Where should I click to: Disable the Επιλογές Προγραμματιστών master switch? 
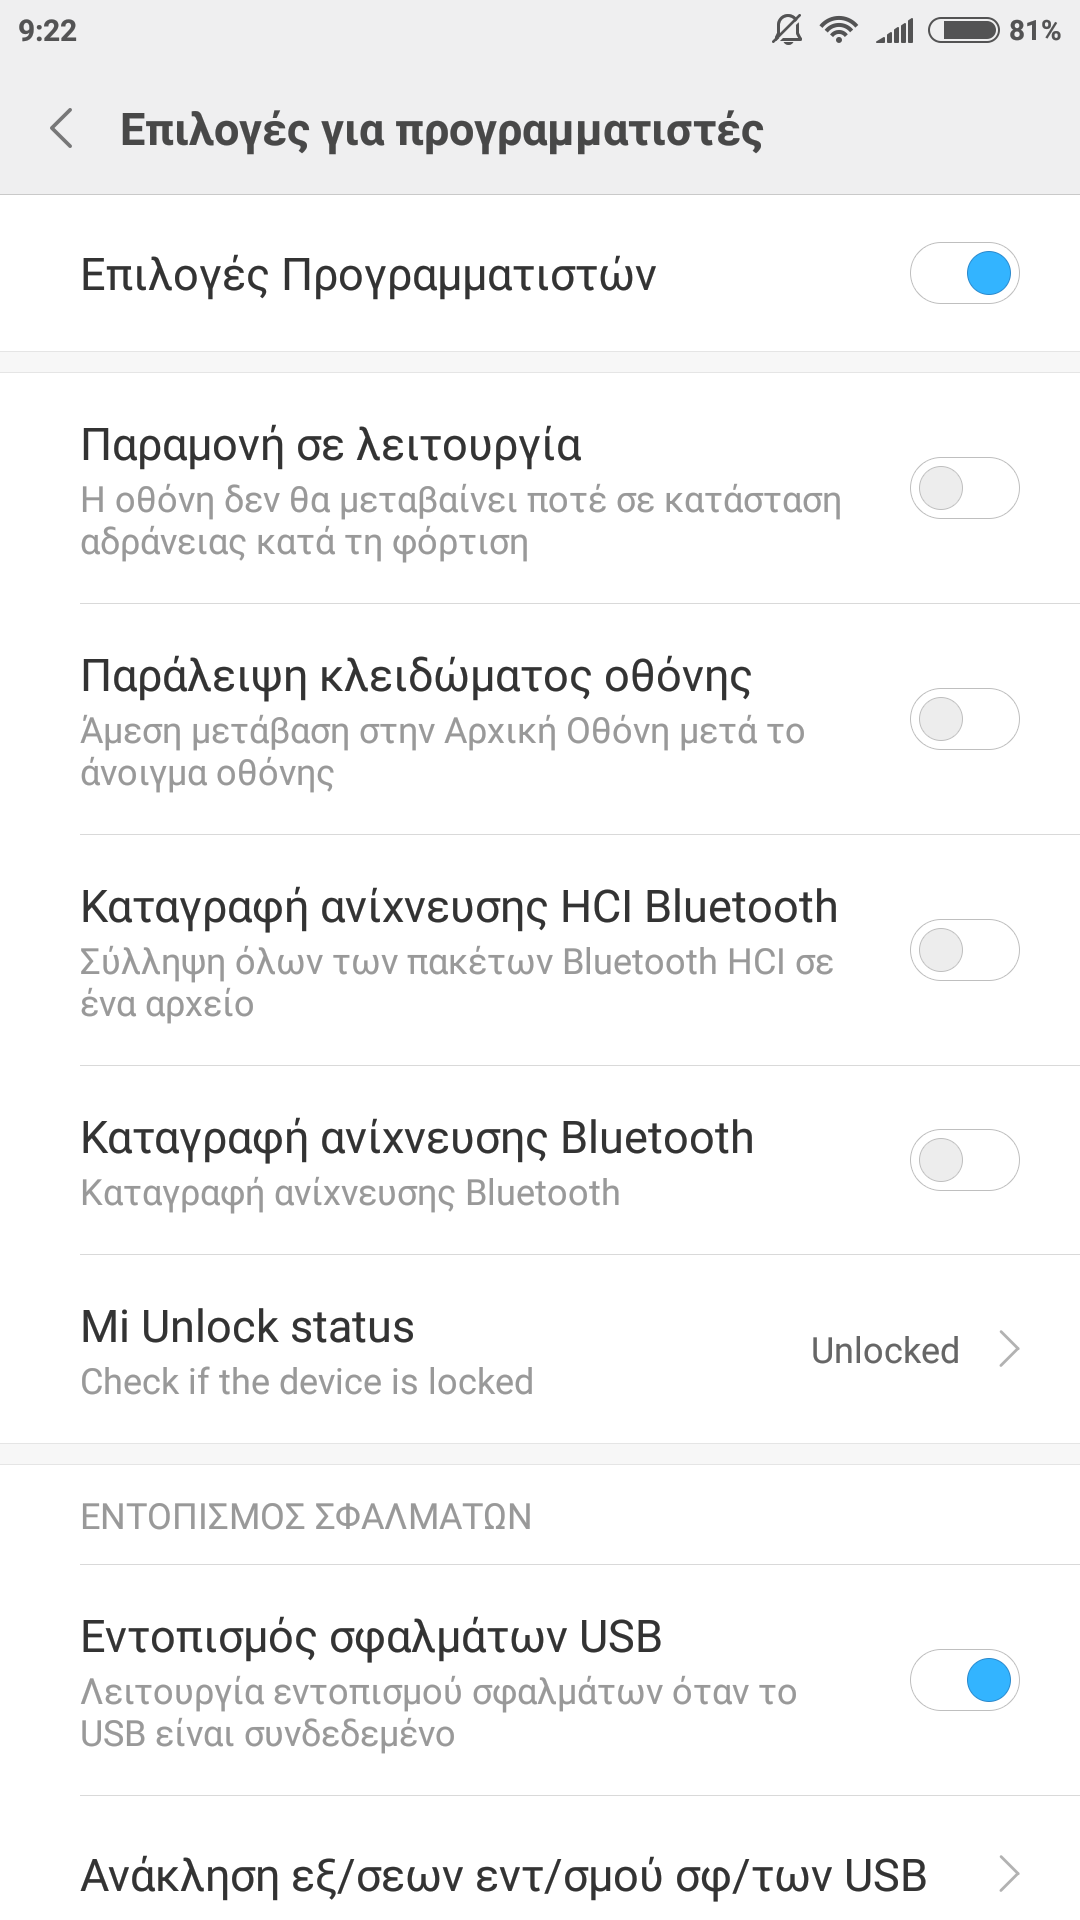(x=964, y=273)
